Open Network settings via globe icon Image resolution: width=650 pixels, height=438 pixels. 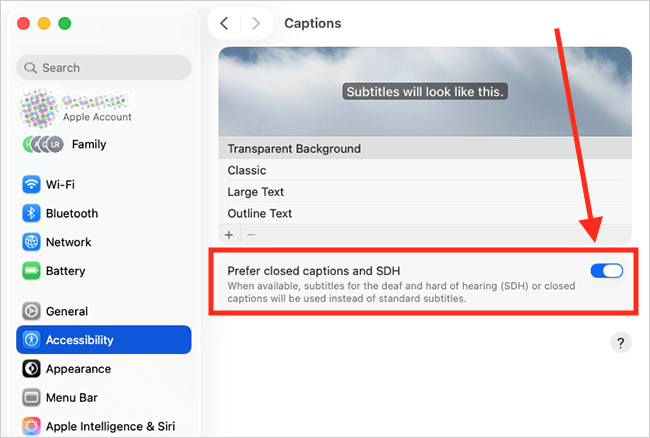[x=31, y=242]
